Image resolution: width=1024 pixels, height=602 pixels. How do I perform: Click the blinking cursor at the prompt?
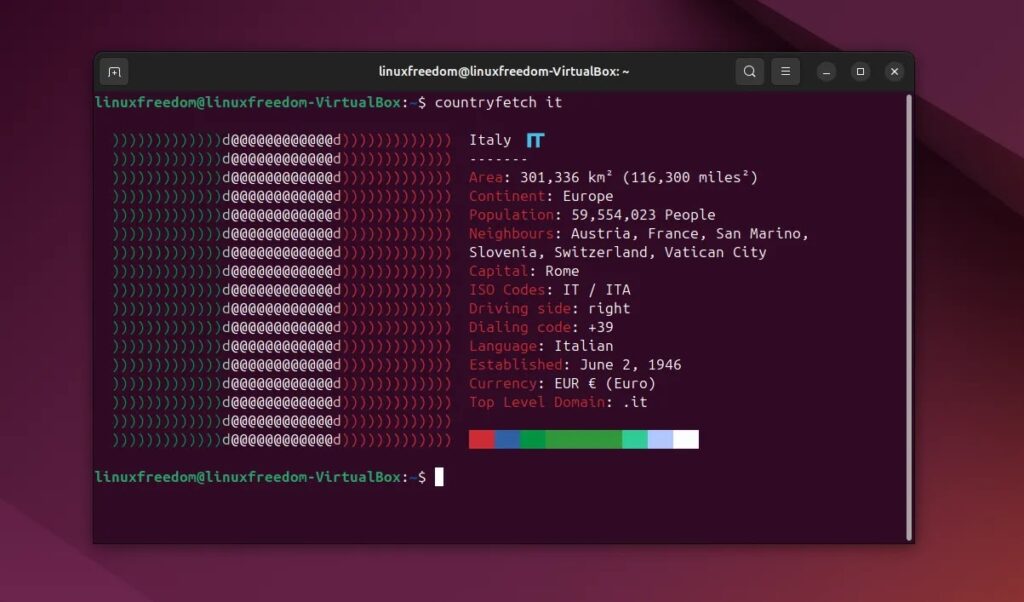pyautogui.click(x=439, y=477)
